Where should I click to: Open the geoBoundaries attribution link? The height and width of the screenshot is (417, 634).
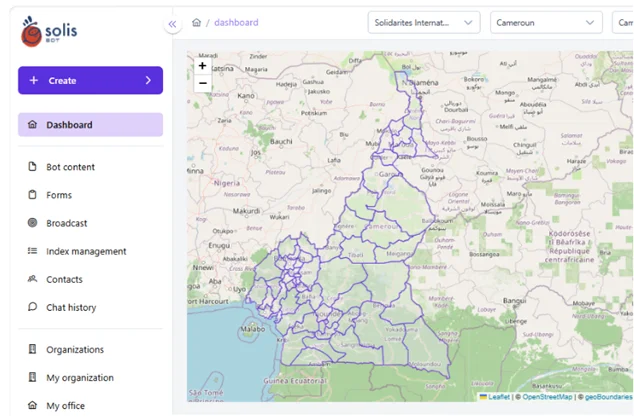609,397
